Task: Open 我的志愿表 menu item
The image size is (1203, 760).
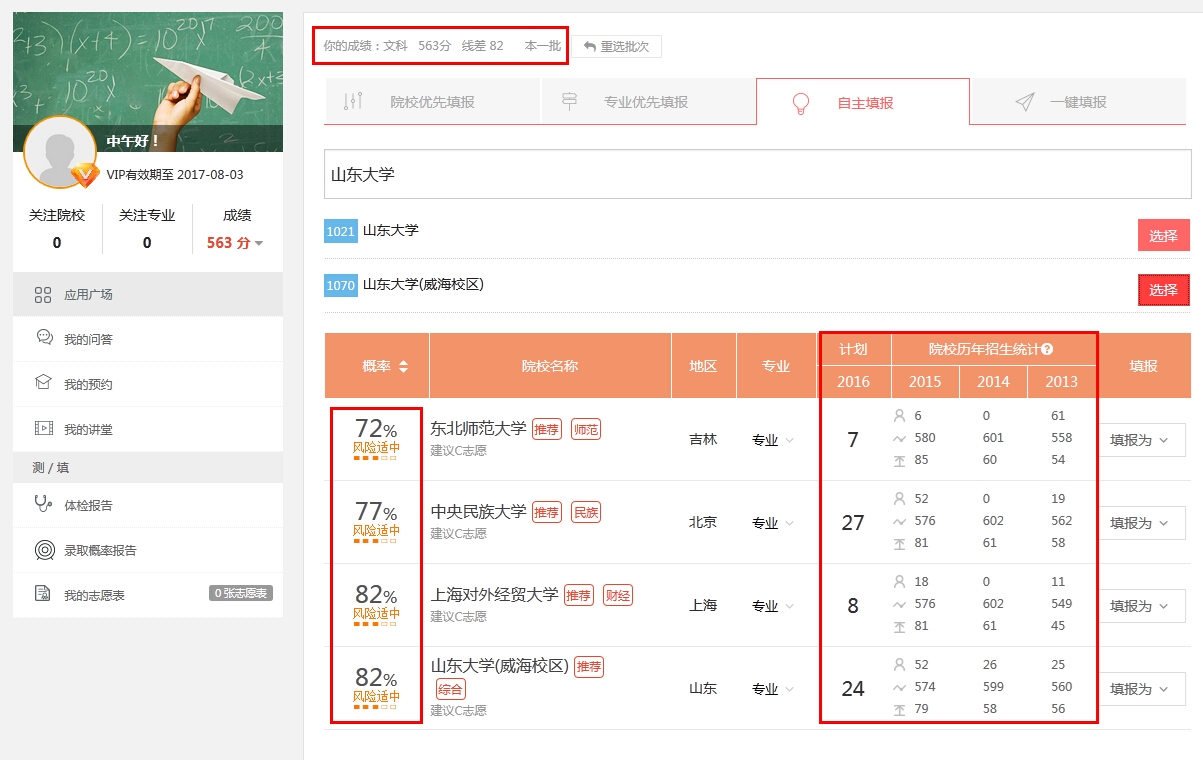Action: 148,595
